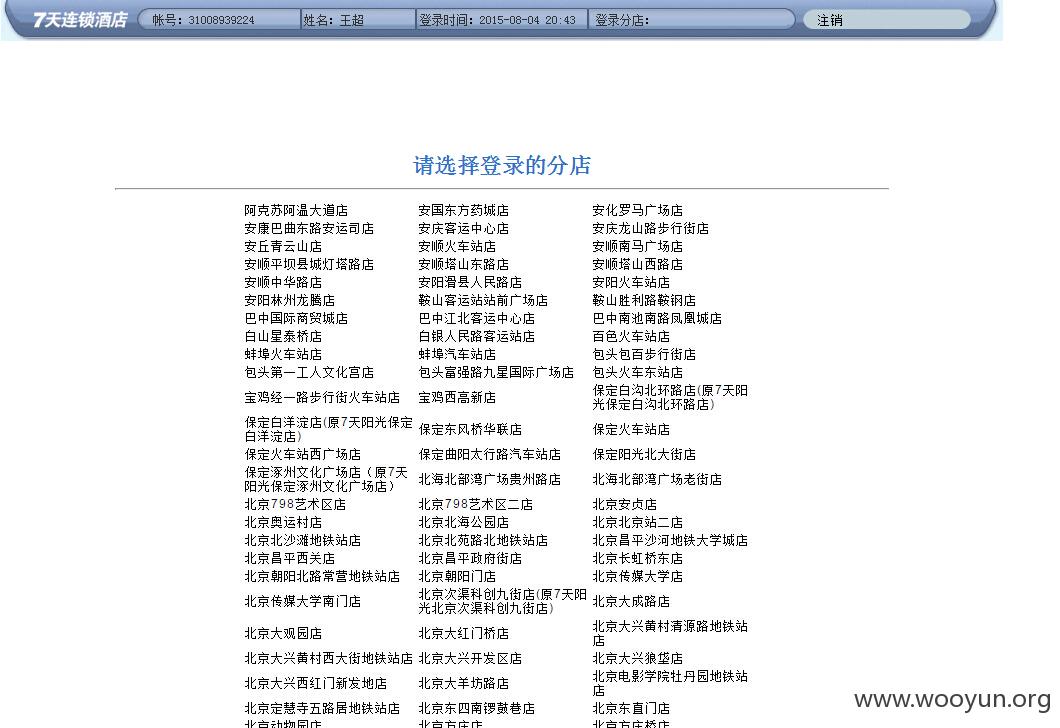Click the 7天连锁酒店 logo
1060x728 pixels.
pos(80,20)
